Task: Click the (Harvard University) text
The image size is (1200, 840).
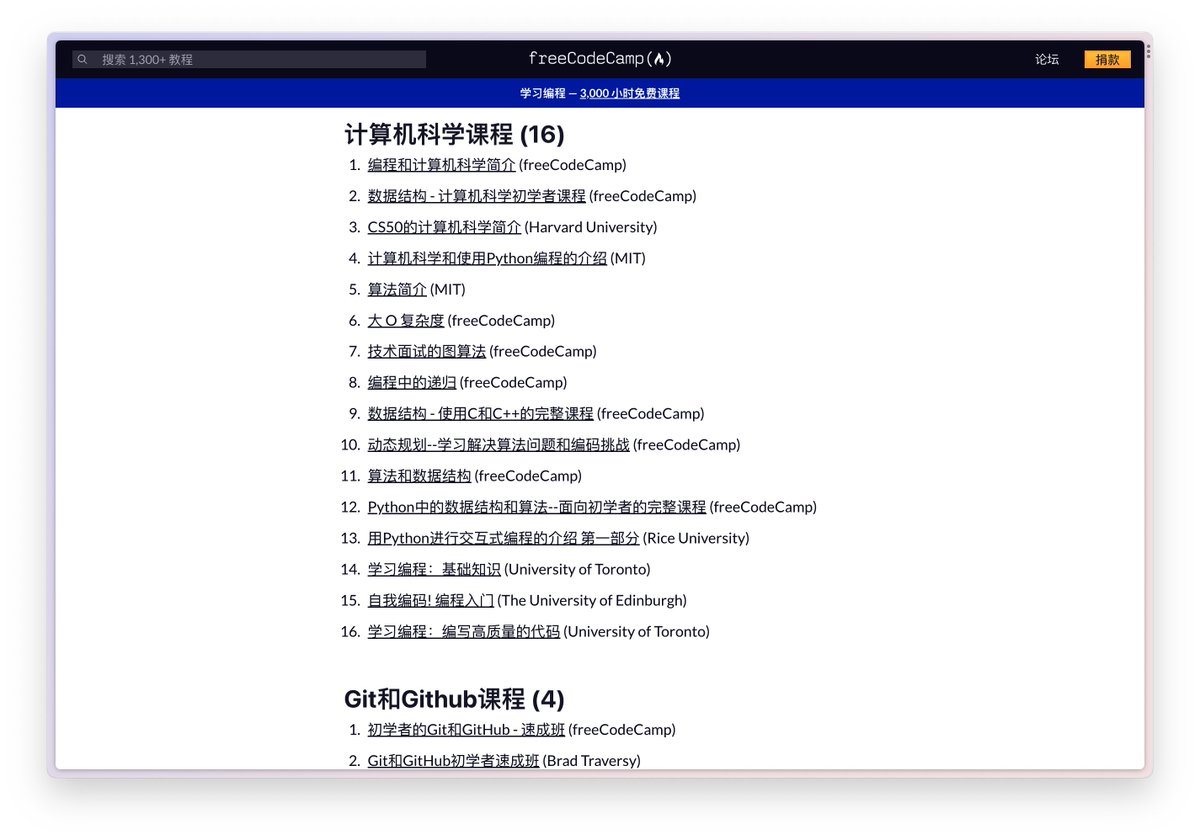Action: (591, 227)
